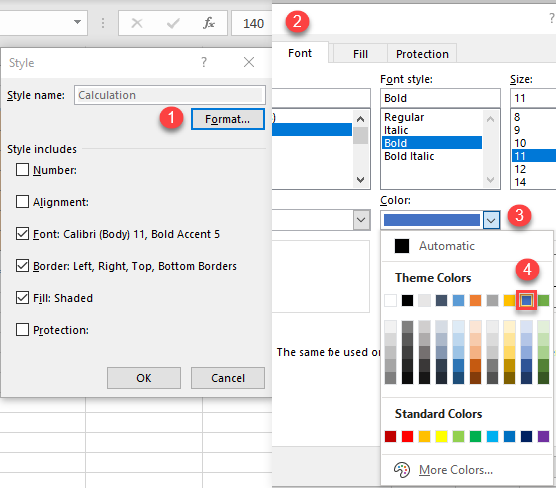Close the Style dialog
This screenshot has width=556, height=488.
coord(249,62)
